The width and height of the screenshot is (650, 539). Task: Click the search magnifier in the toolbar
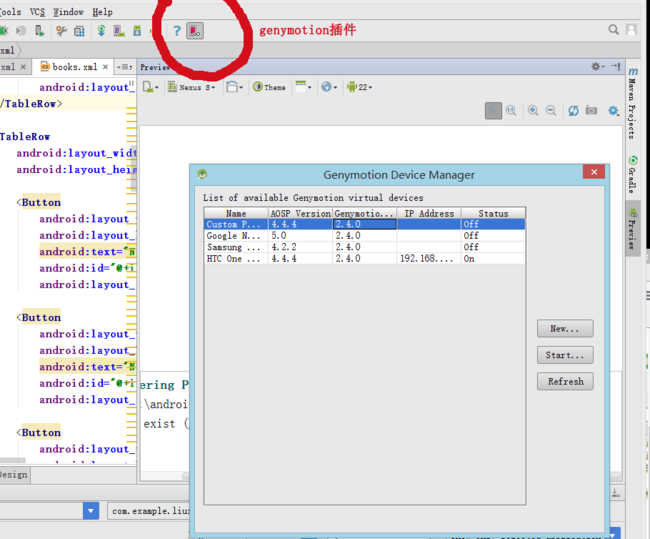(x=614, y=30)
